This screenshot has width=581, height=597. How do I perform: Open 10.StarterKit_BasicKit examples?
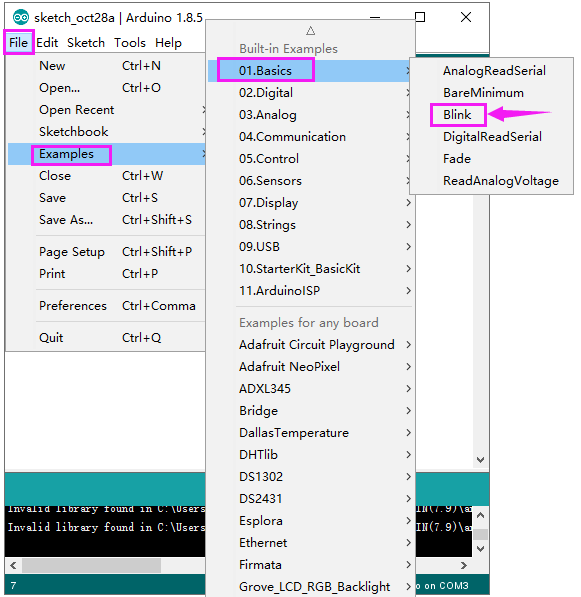(x=310, y=269)
